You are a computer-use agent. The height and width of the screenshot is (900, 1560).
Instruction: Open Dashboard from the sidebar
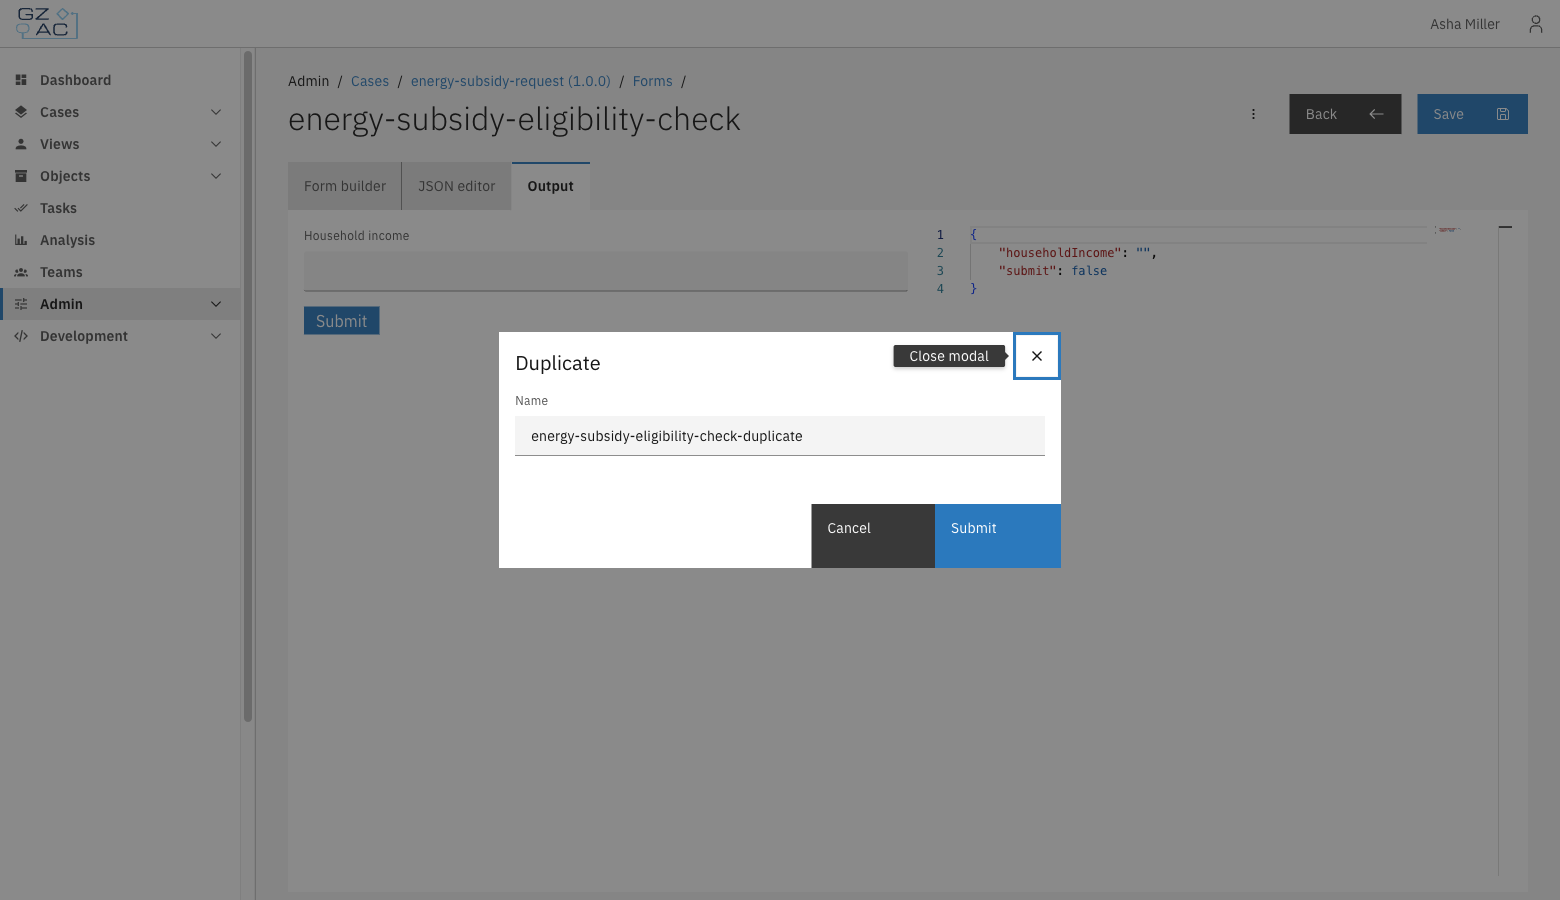click(120, 80)
